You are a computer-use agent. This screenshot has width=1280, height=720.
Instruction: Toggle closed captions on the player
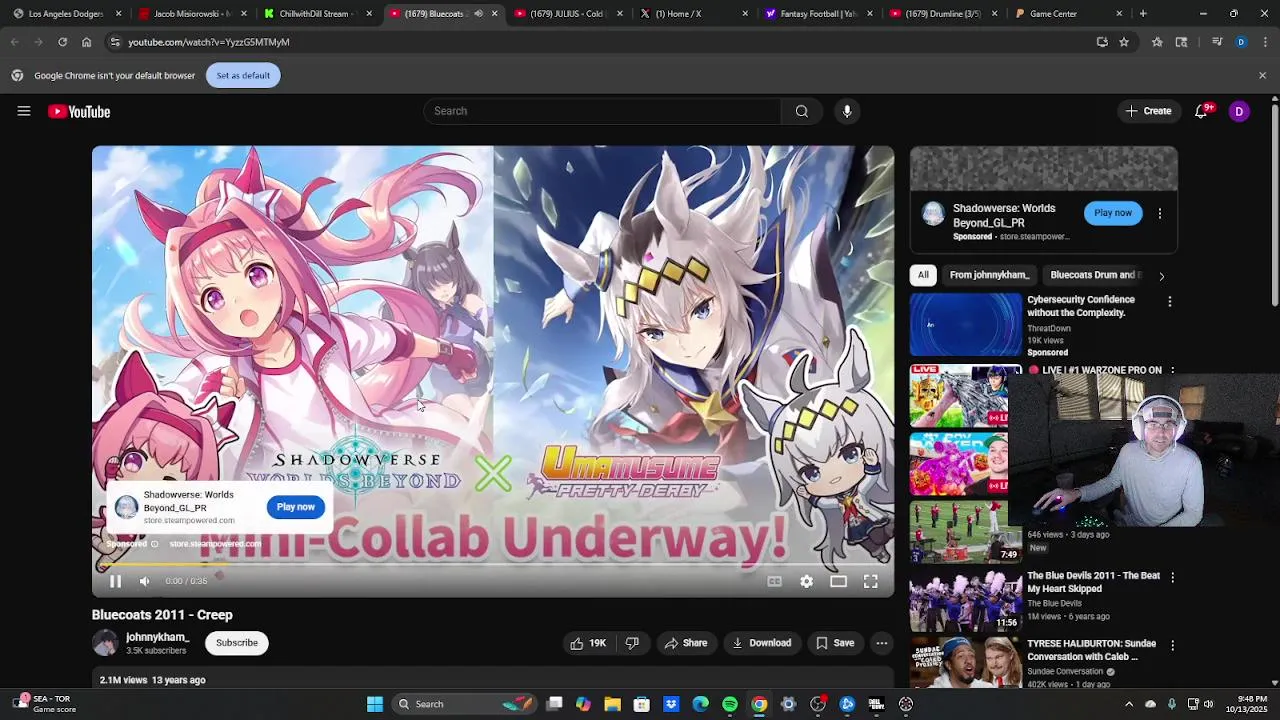tap(774, 581)
